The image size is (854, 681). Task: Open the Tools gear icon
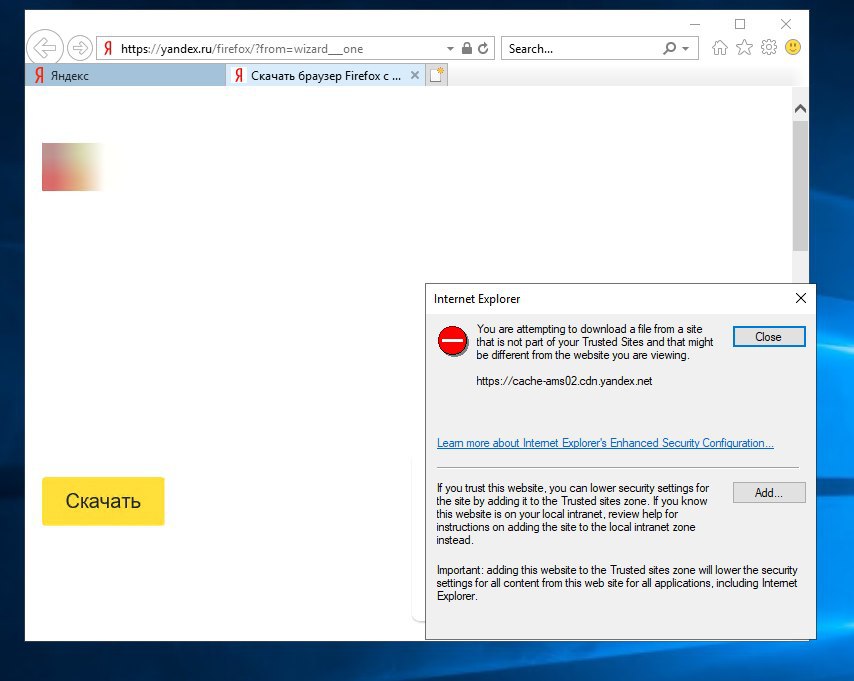[768, 47]
